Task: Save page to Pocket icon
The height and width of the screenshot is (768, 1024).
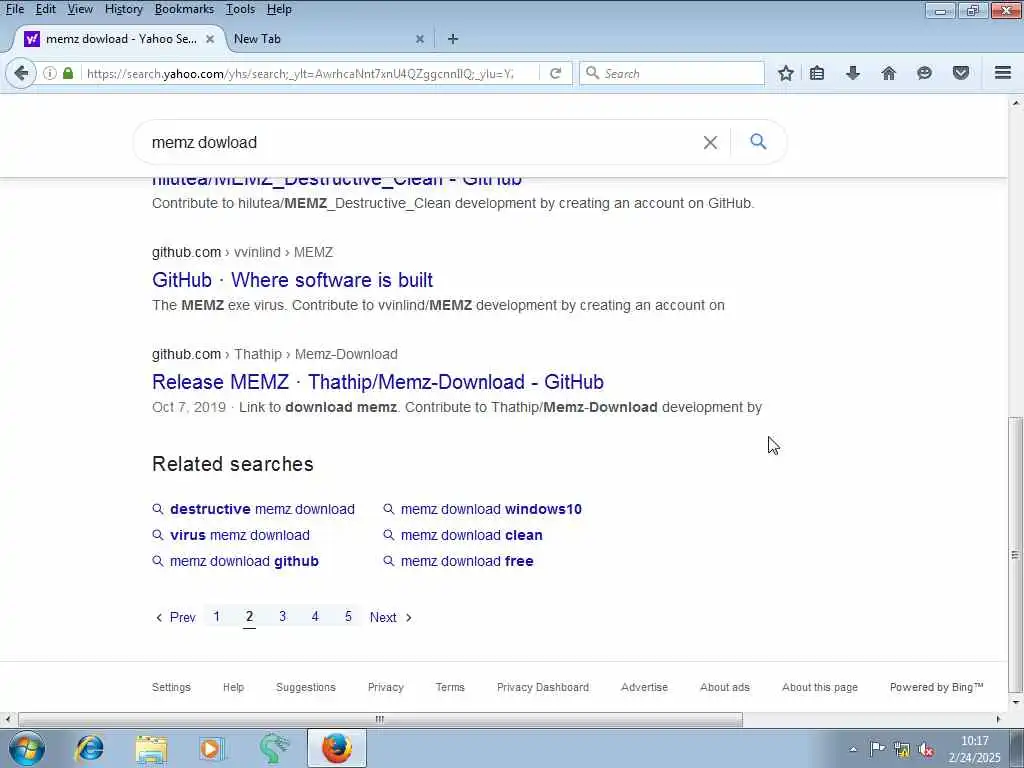Action: pos(961,73)
